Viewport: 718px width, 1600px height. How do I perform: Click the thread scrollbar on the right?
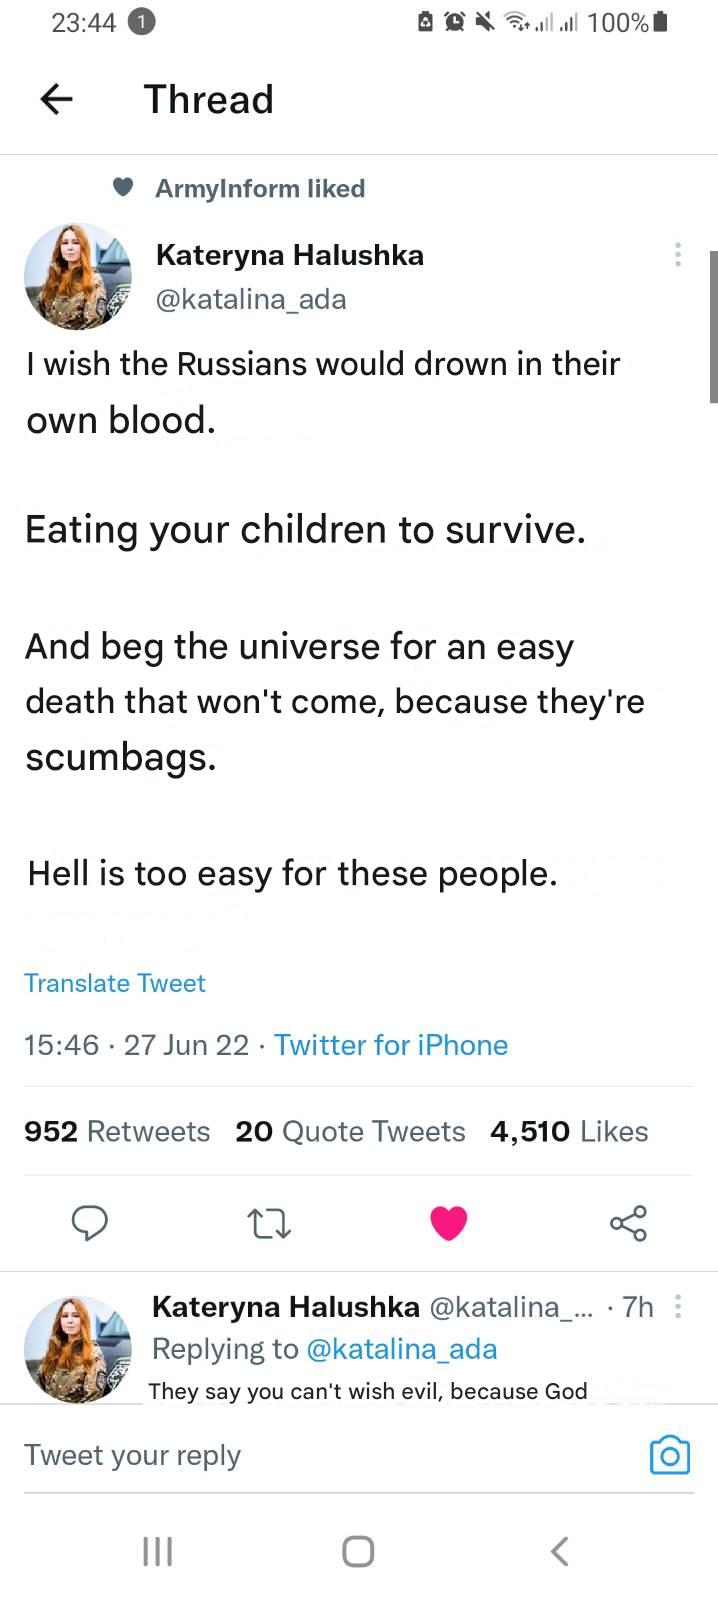[713, 327]
